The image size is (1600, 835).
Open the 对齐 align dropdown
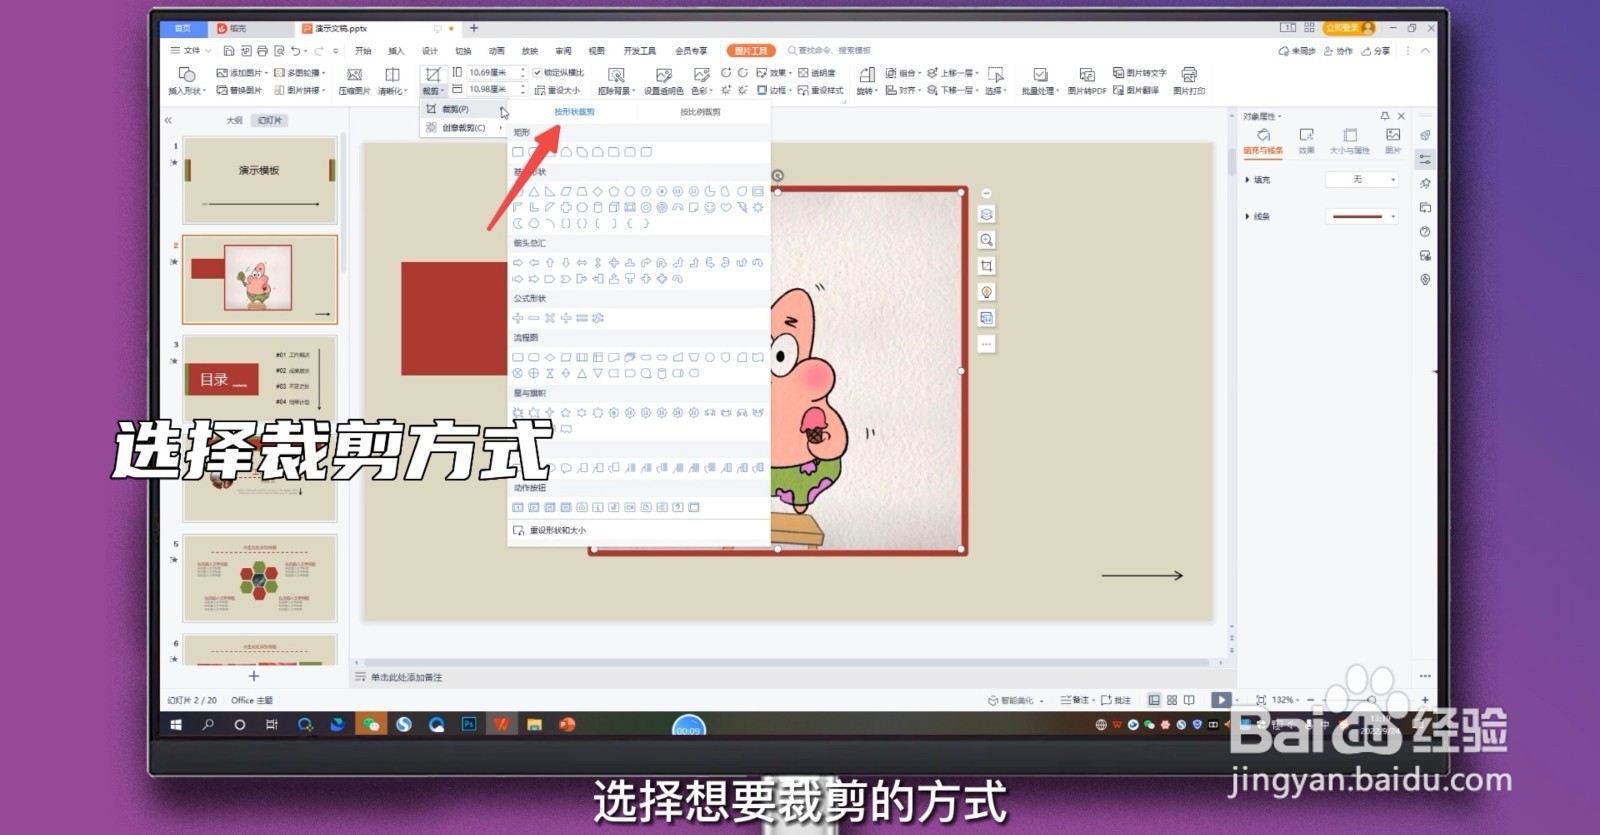click(903, 90)
